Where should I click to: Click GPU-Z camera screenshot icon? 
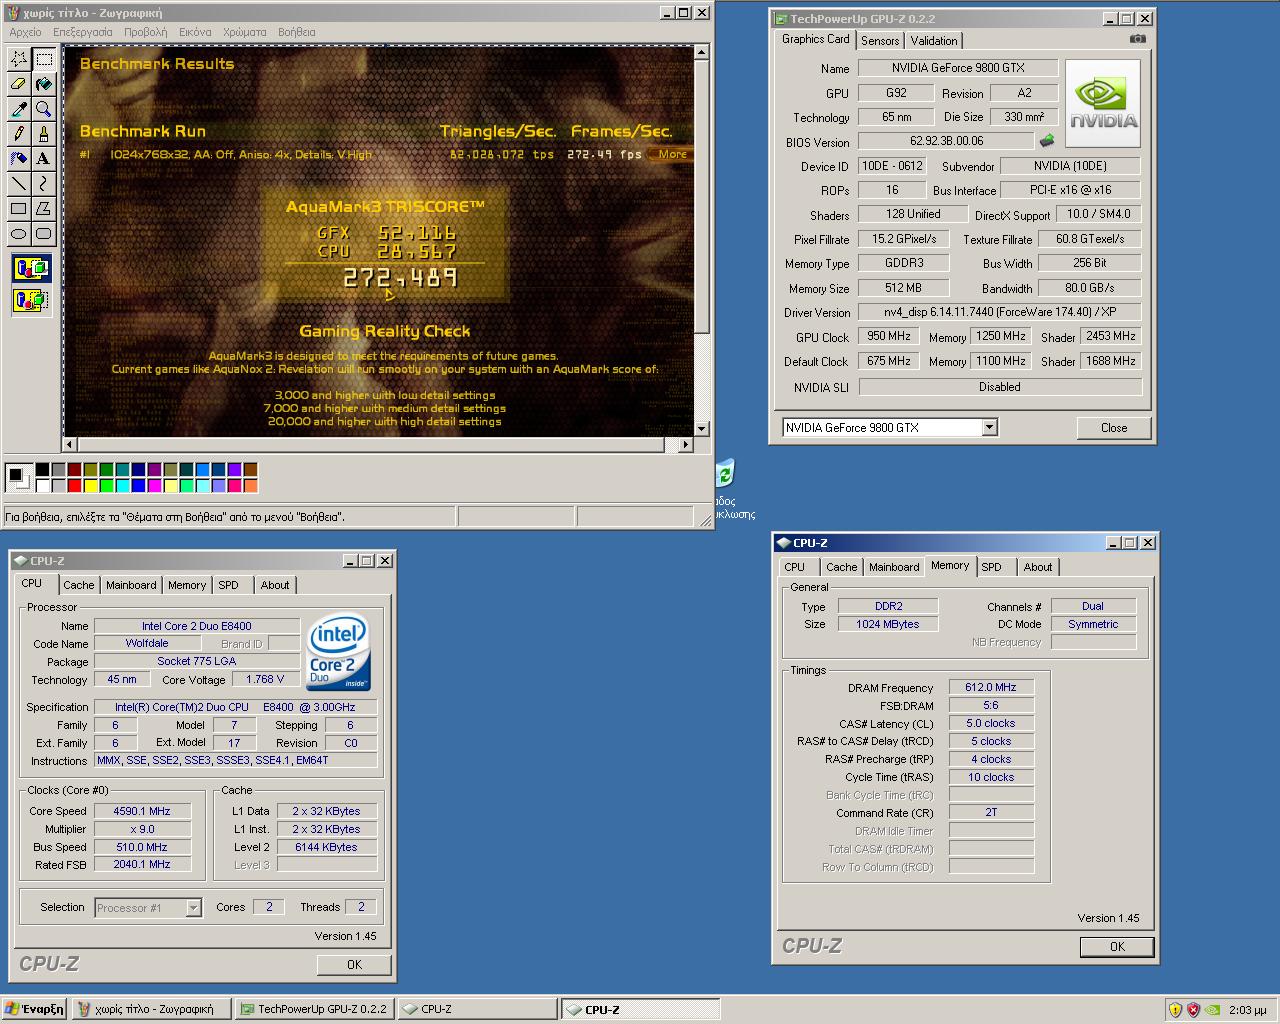[1138, 39]
